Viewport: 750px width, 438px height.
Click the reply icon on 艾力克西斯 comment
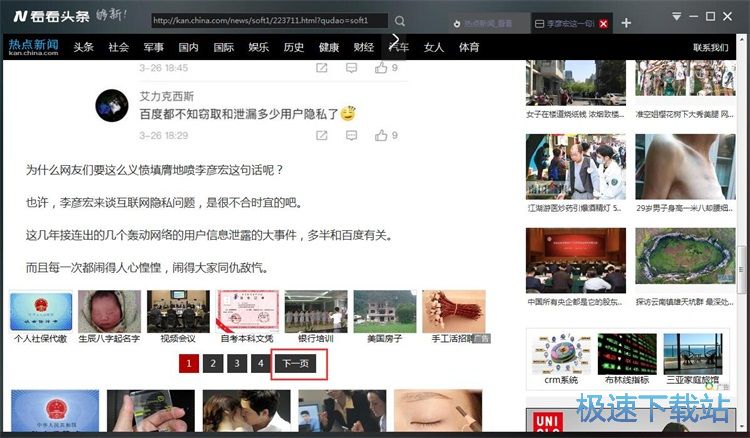(352, 136)
